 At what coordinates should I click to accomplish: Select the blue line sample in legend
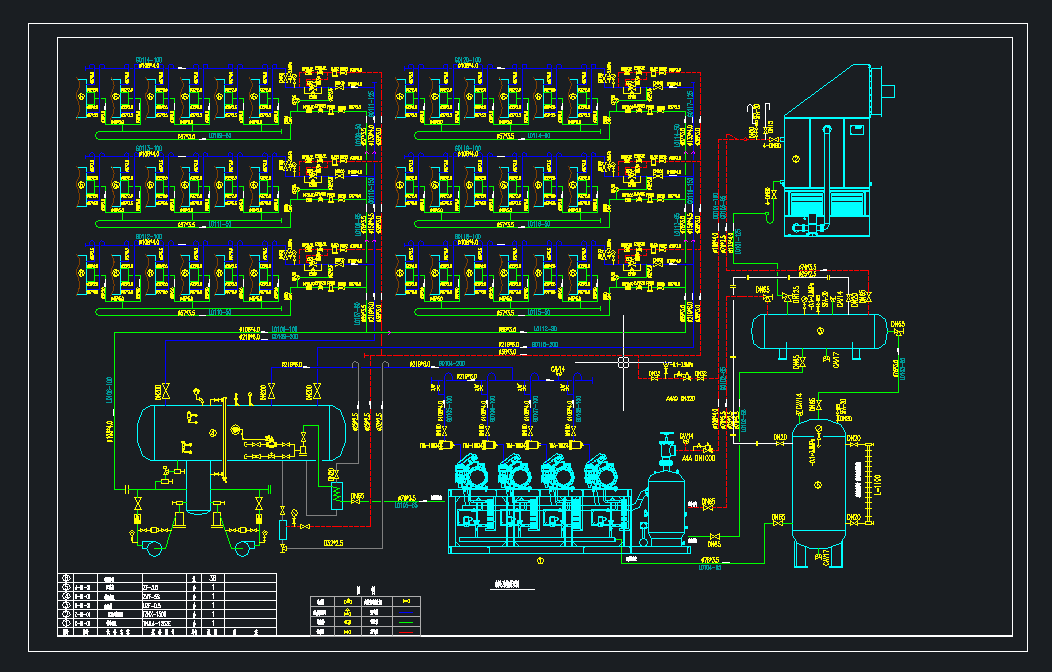406,612
